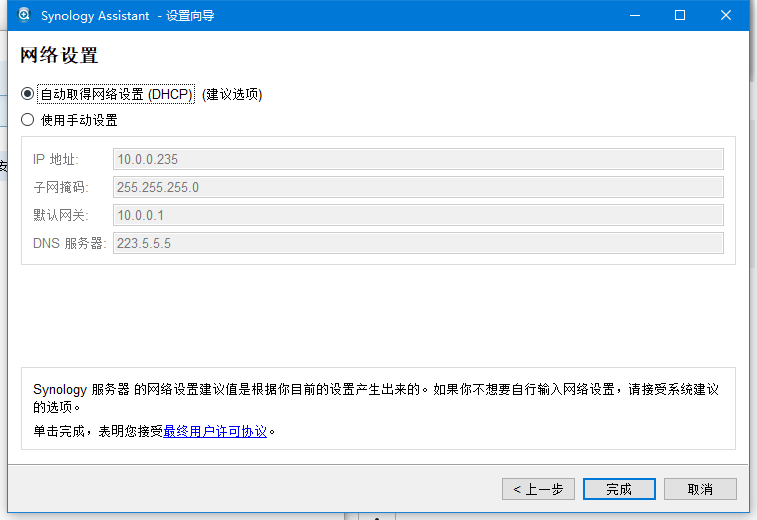Cancel the wizard with 取消 button

point(700,489)
